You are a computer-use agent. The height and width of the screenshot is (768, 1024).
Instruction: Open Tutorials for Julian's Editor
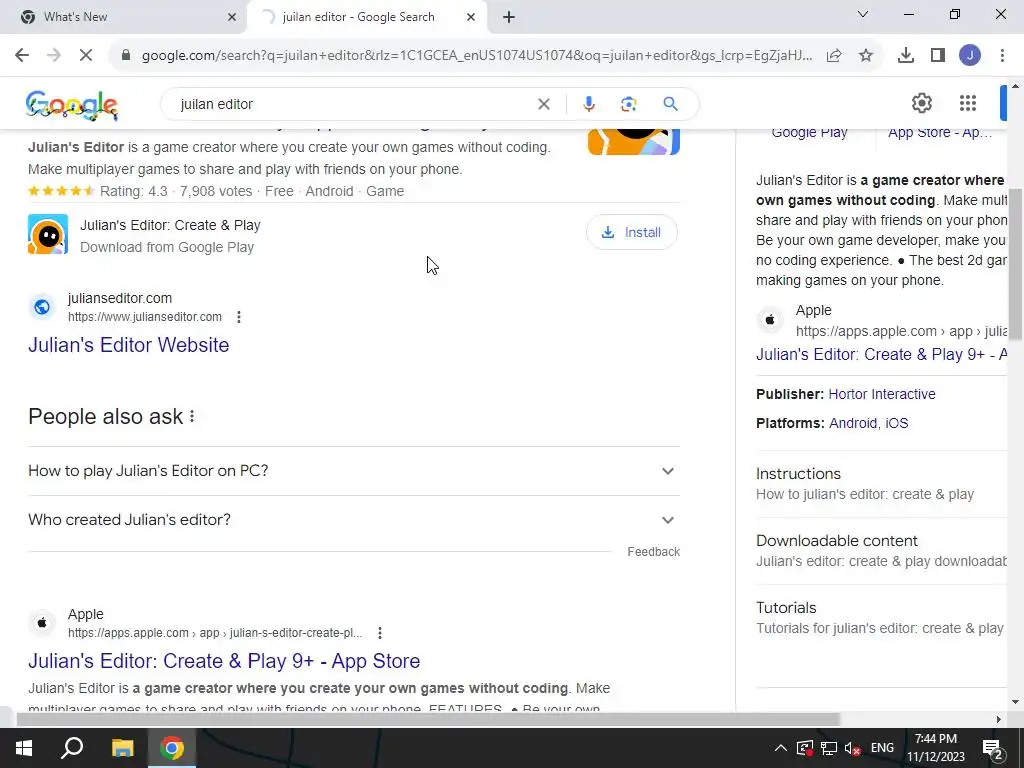[882, 618]
